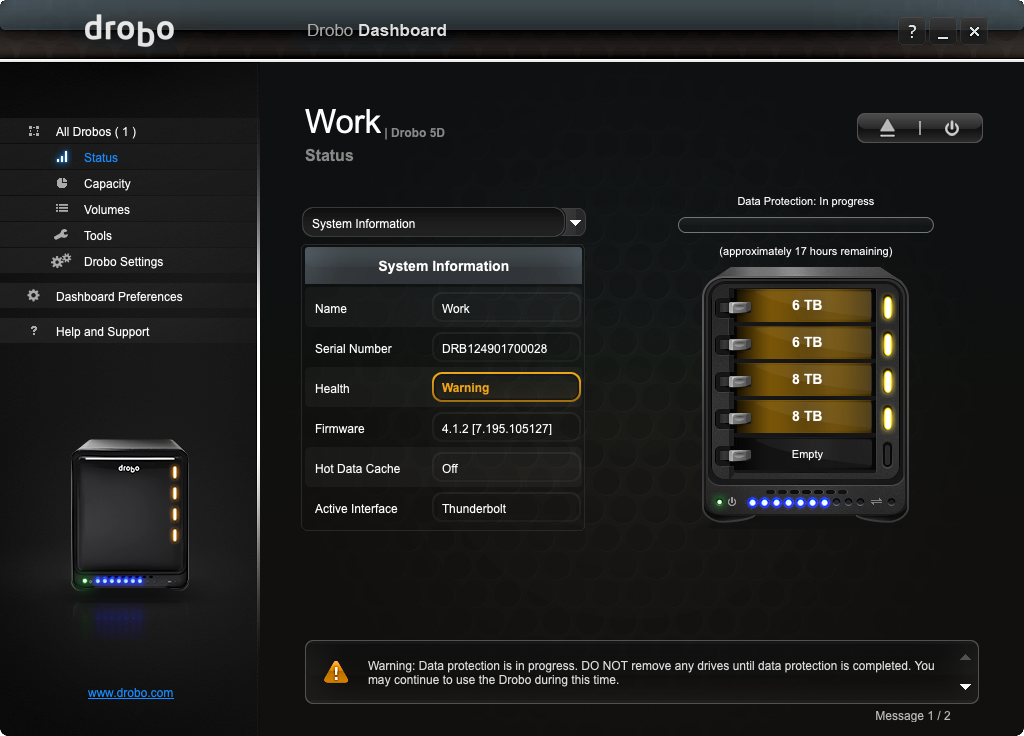
Task: Open the www.drobo.com link
Action: click(131, 693)
